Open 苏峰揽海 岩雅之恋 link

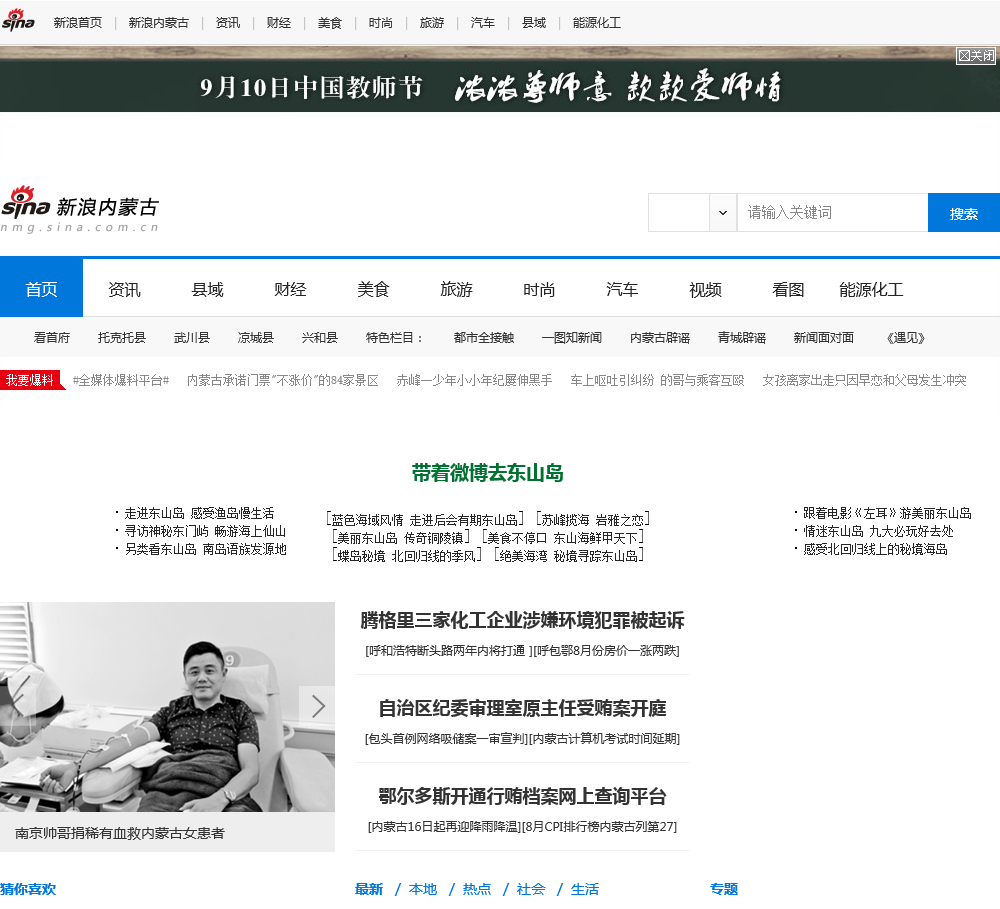coord(592,519)
